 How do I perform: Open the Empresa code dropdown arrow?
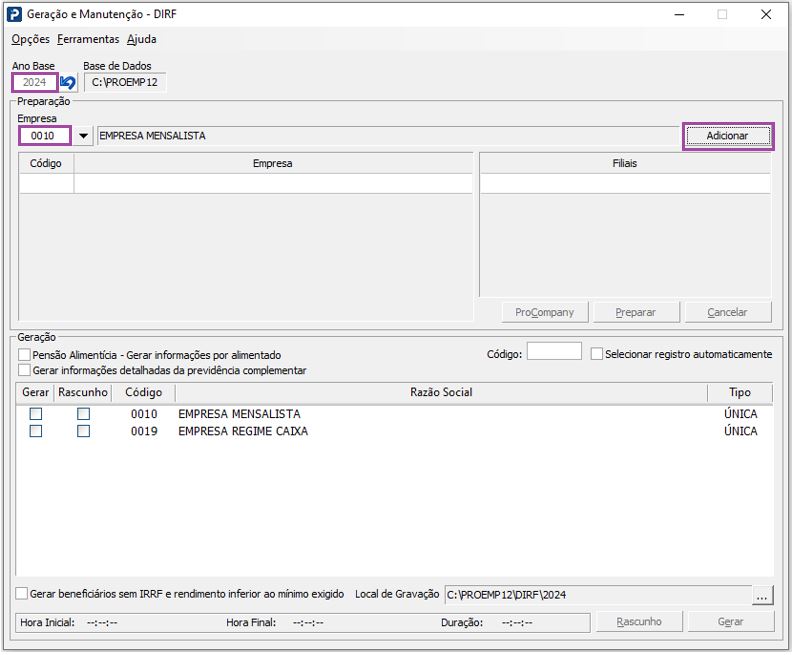[x=82, y=136]
